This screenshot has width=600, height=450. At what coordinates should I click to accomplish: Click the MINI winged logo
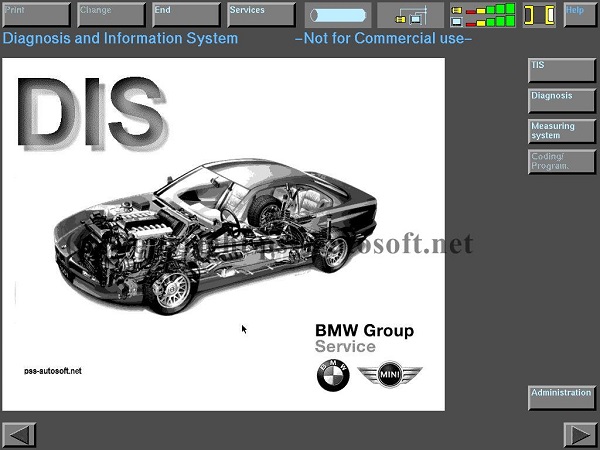click(x=389, y=377)
